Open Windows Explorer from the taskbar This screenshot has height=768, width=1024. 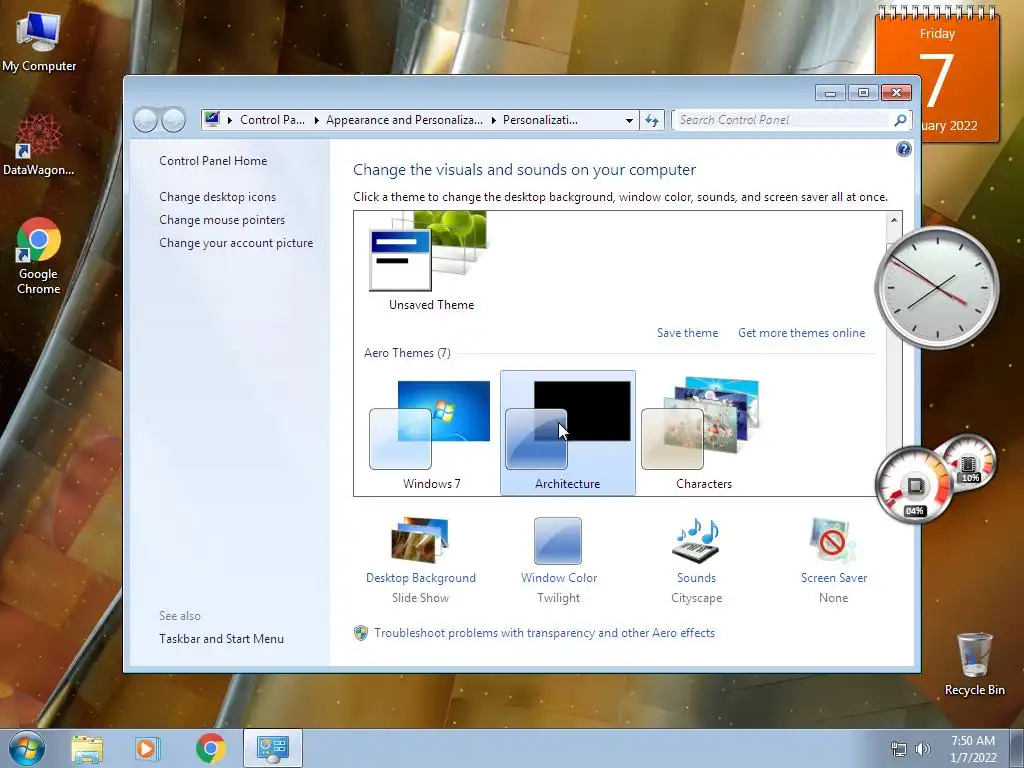(x=87, y=749)
